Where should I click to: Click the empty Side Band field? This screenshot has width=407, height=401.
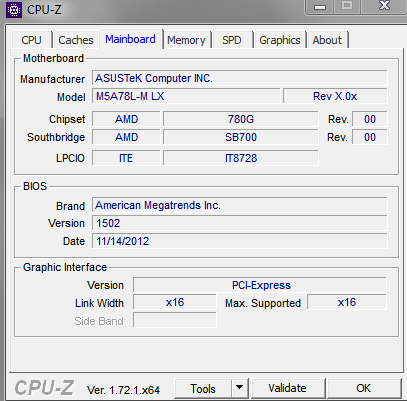pos(175,320)
